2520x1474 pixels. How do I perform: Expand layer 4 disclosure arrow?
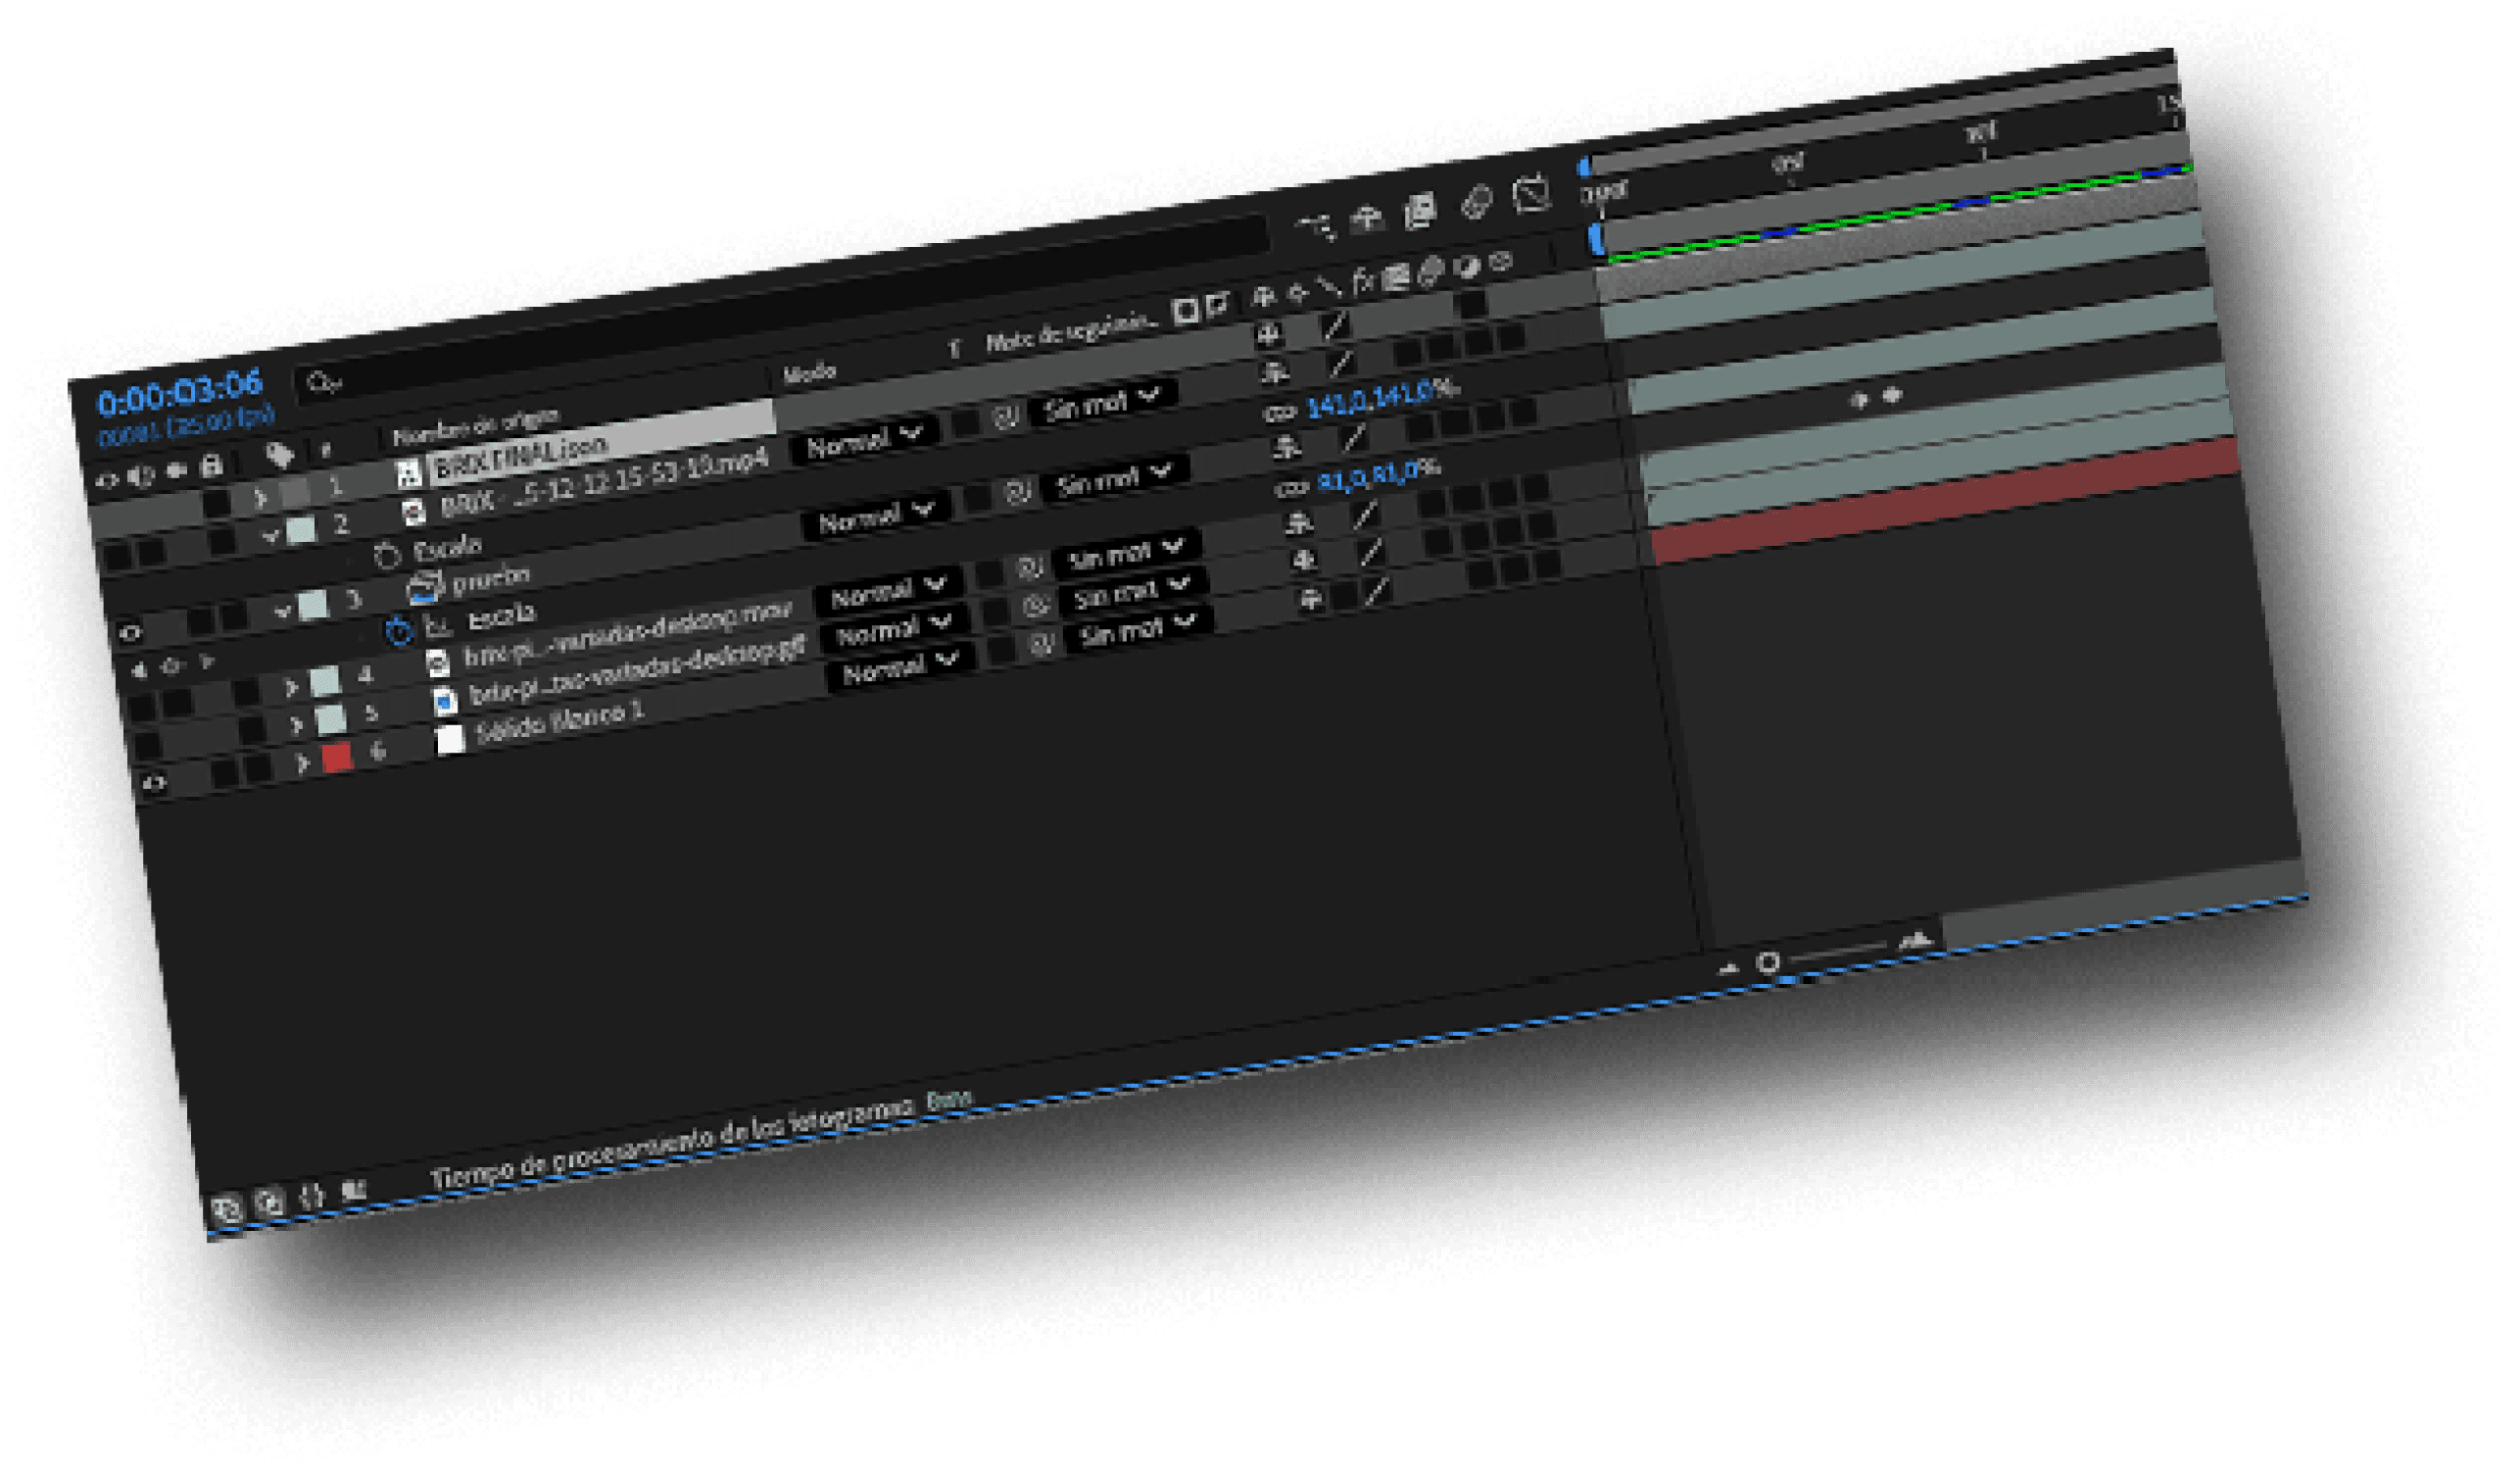(290, 688)
